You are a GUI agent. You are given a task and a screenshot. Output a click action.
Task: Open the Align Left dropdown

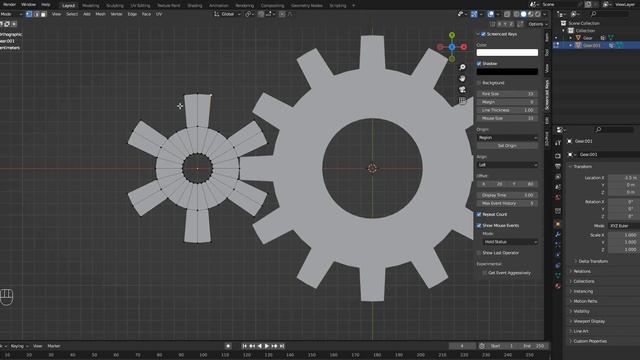(x=507, y=165)
